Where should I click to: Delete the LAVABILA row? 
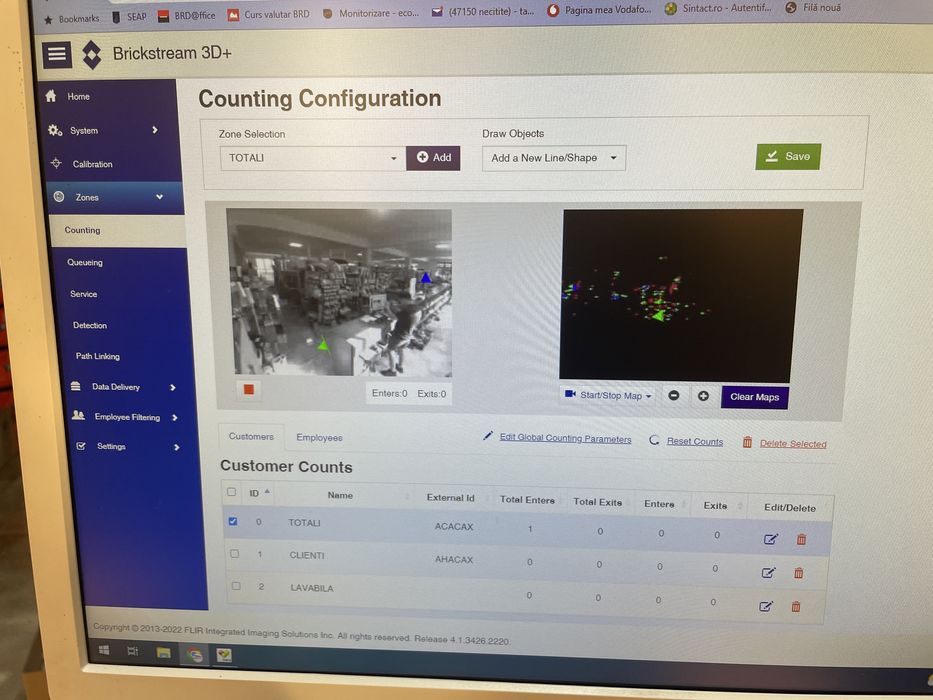click(796, 607)
